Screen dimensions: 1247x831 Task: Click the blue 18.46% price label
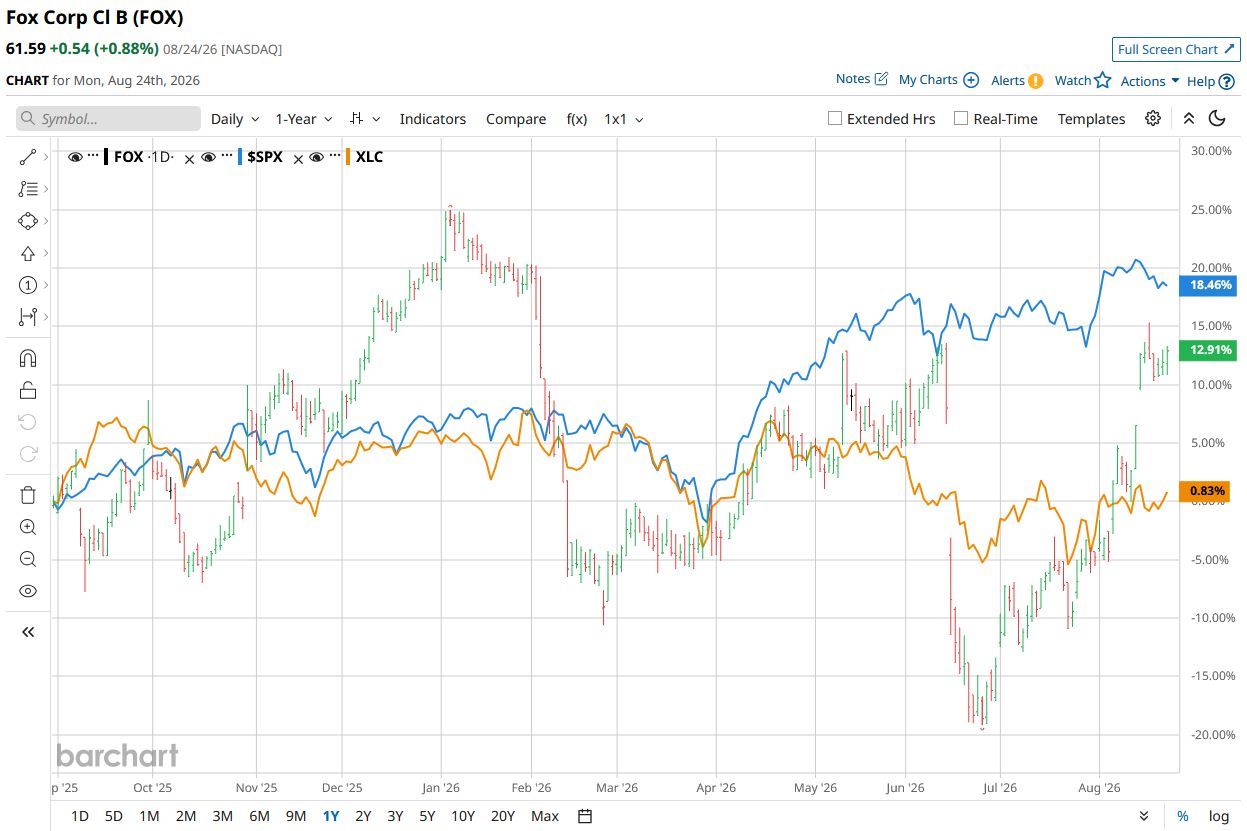coord(1208,285)
